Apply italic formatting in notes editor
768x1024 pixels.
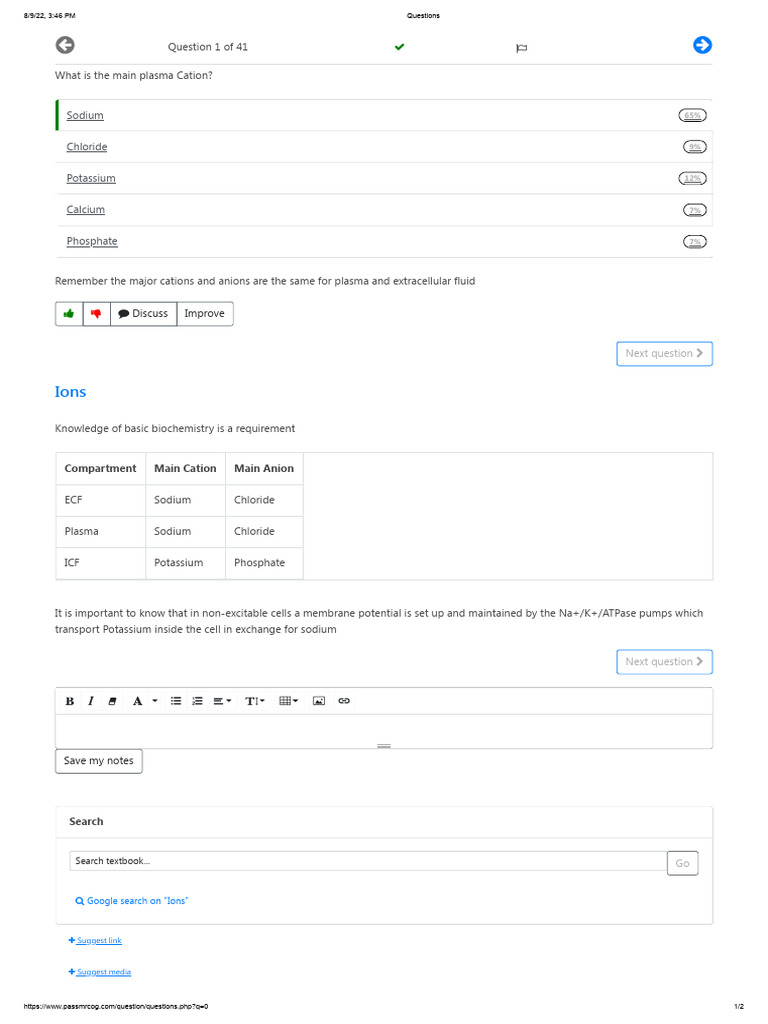pyautogui.click(x=90, y=701)
